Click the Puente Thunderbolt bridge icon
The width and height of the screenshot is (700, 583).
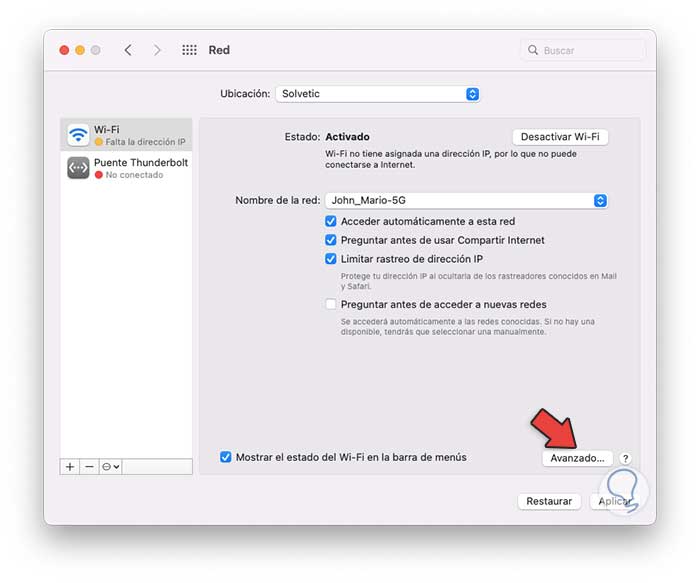78,168
